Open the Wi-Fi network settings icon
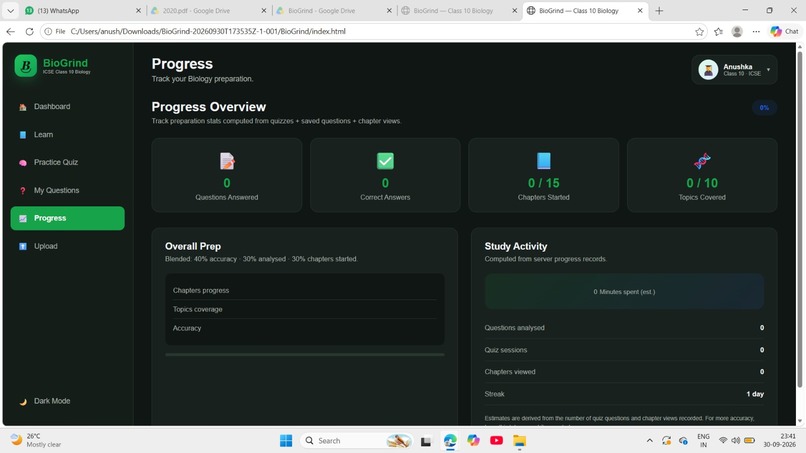The width and height of the screenshot is (806, 453). coord(723,441)
